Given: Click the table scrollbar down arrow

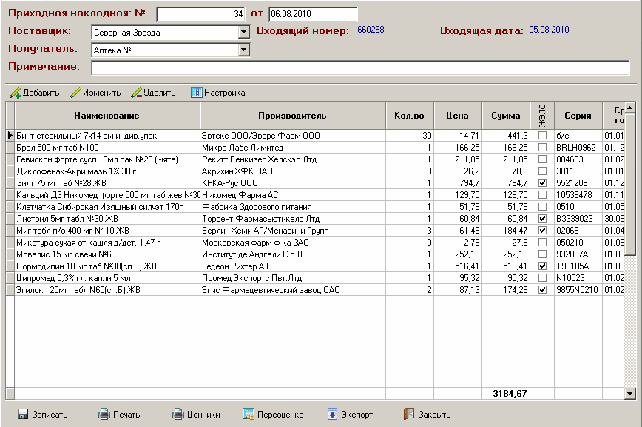Looking at the screenshot, I should [x=629, y=394].
